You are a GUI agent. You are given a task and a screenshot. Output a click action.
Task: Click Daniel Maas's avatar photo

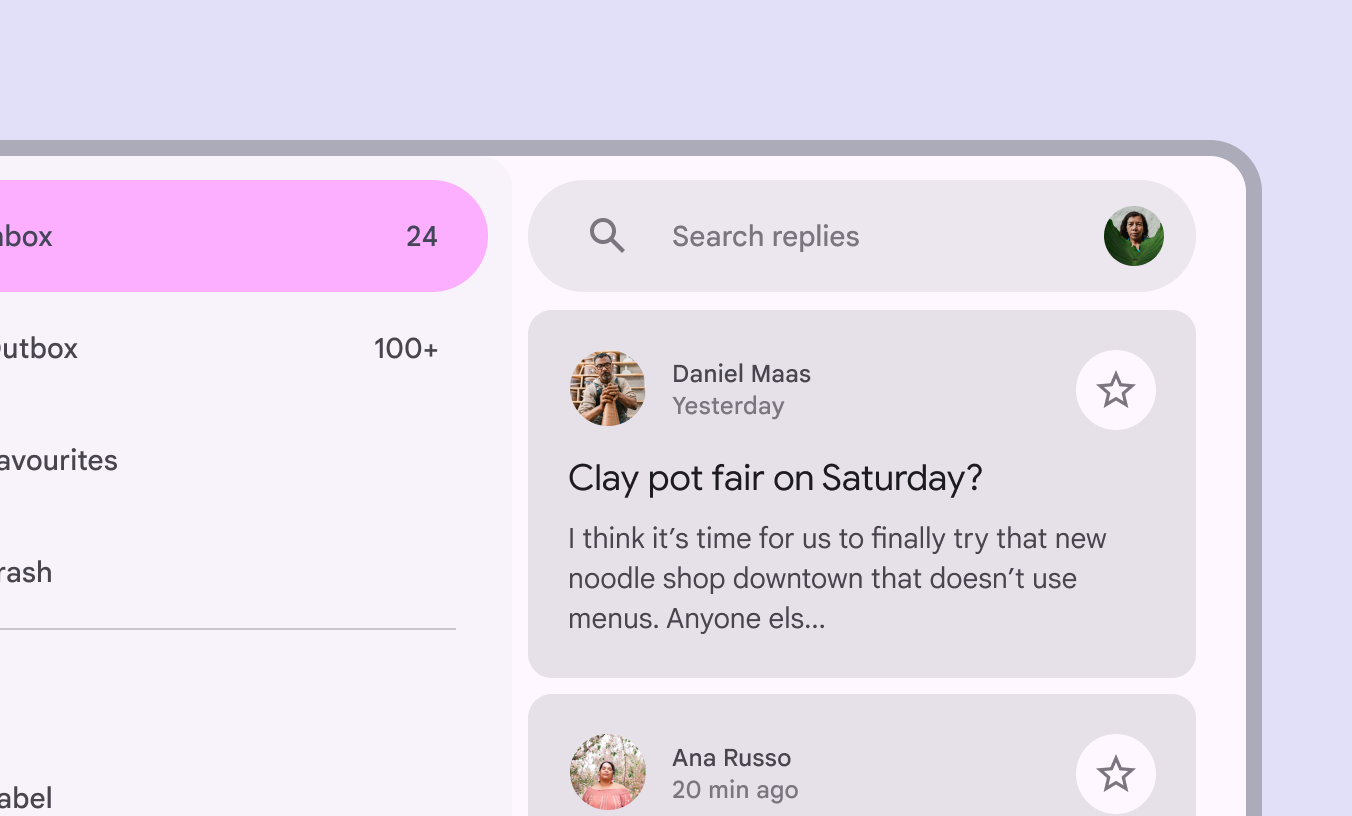608,388
